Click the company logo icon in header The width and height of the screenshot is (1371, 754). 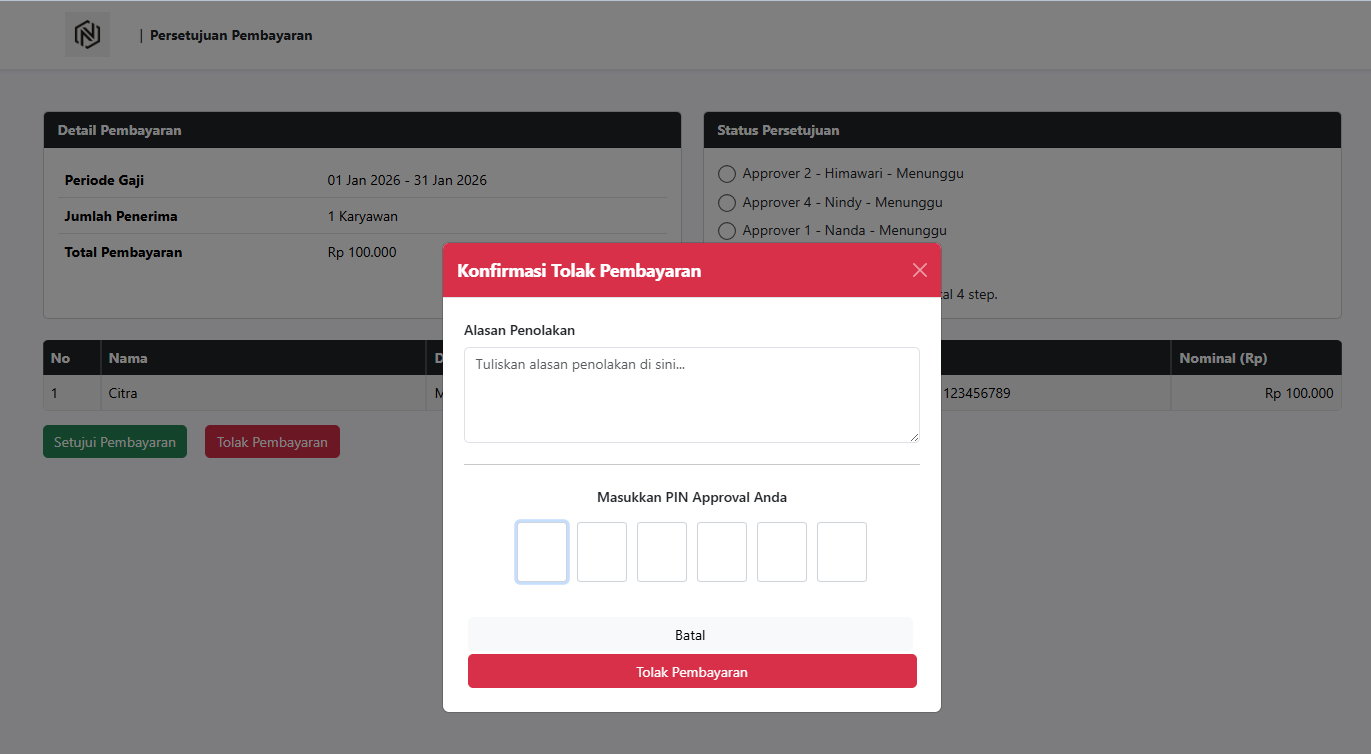click(88, 35)
